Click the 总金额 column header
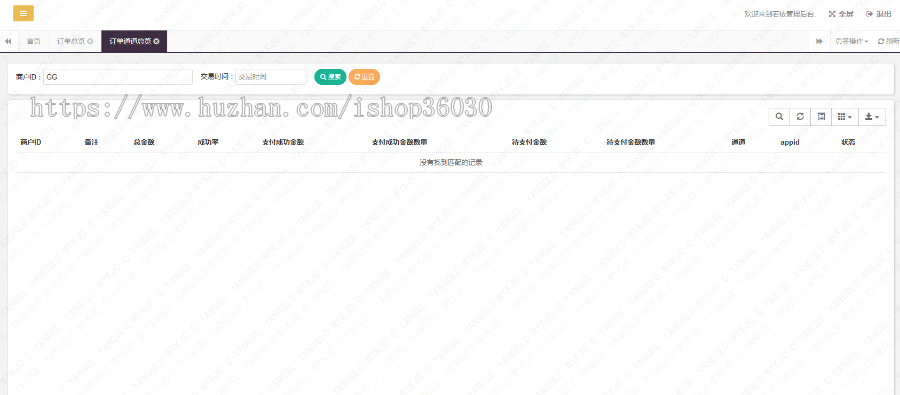The width and height of the screenshot is (900, 395). point(144,142)
